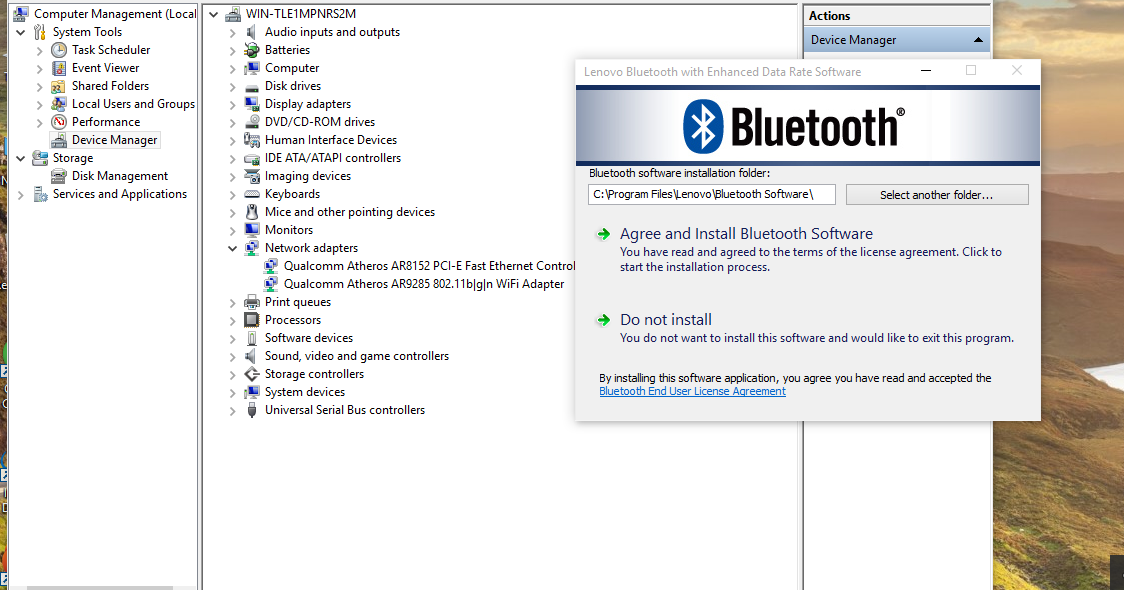Click the IDE ATA/ATAPI controllers icon

(x=251, y=158)
